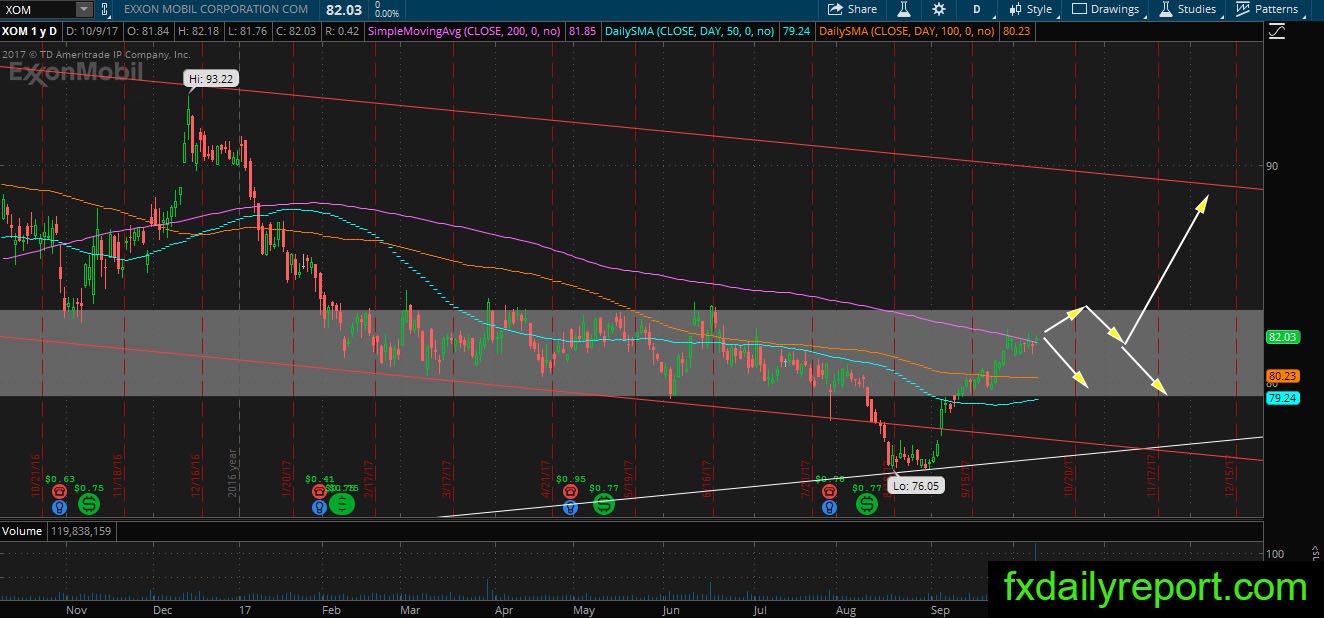
Task: Click the red earnings phone icon labeled $0.95
Action: pos(570,491)
